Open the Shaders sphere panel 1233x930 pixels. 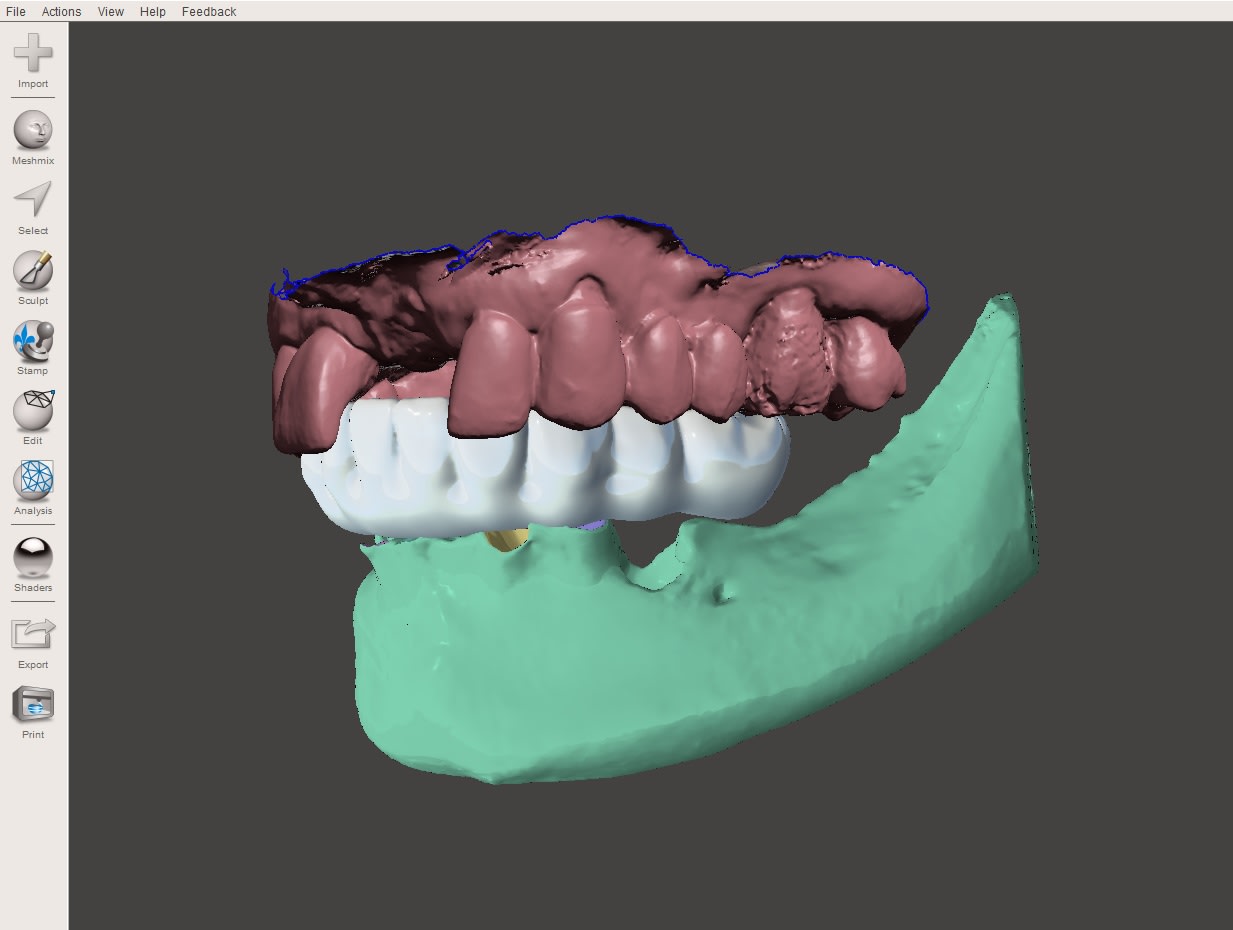(33, 557)
